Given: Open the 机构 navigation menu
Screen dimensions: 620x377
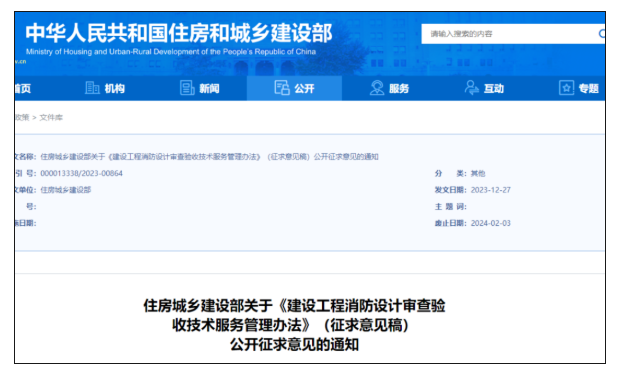Looking at the screenshot, I should tap(105, 88).
